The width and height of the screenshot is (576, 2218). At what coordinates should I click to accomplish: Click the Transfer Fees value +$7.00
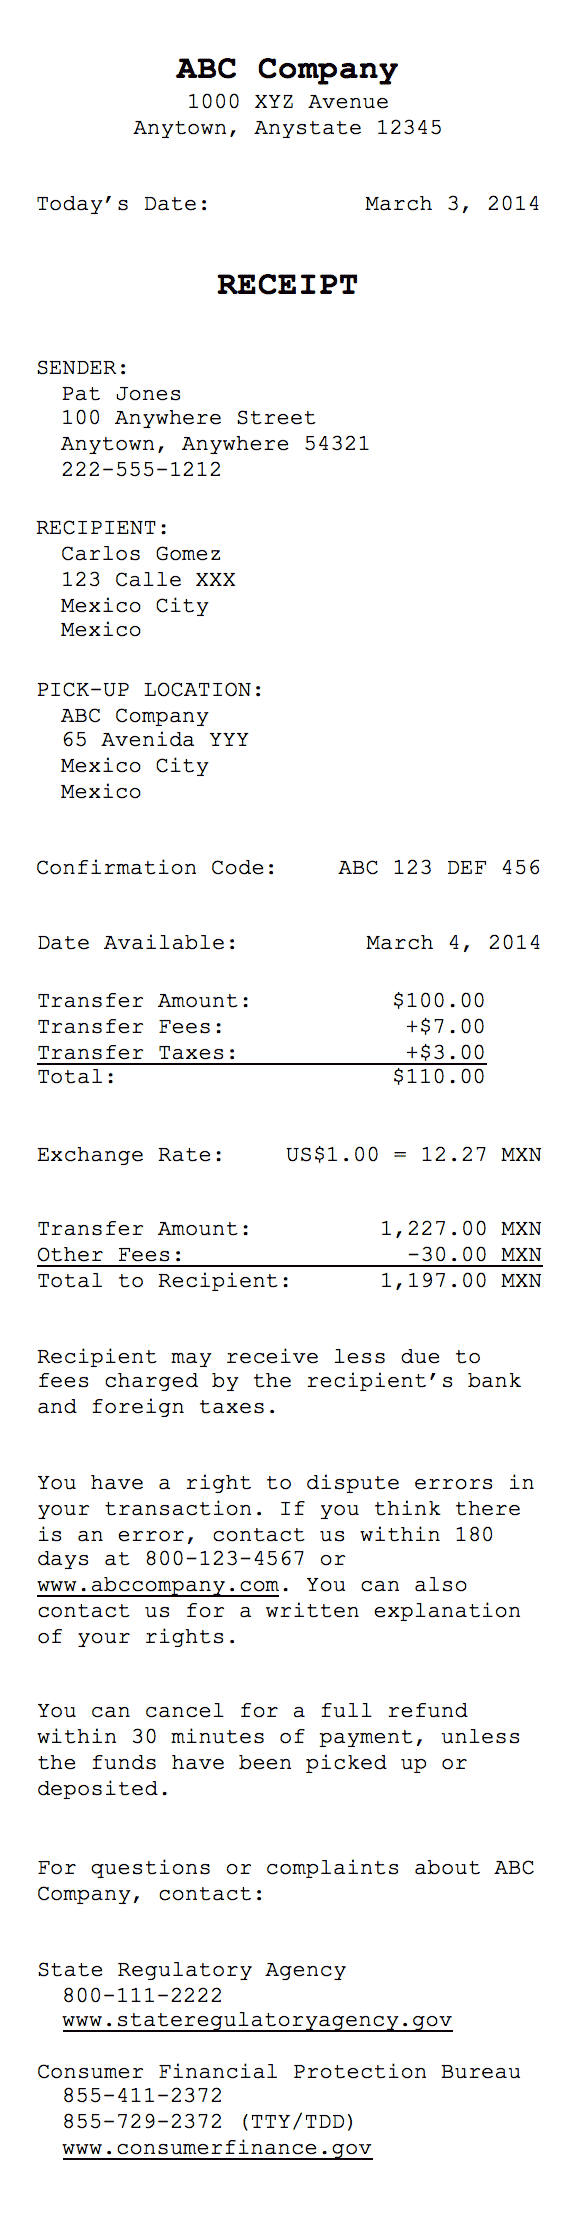pyautogui.click(x=445, y=1027)
